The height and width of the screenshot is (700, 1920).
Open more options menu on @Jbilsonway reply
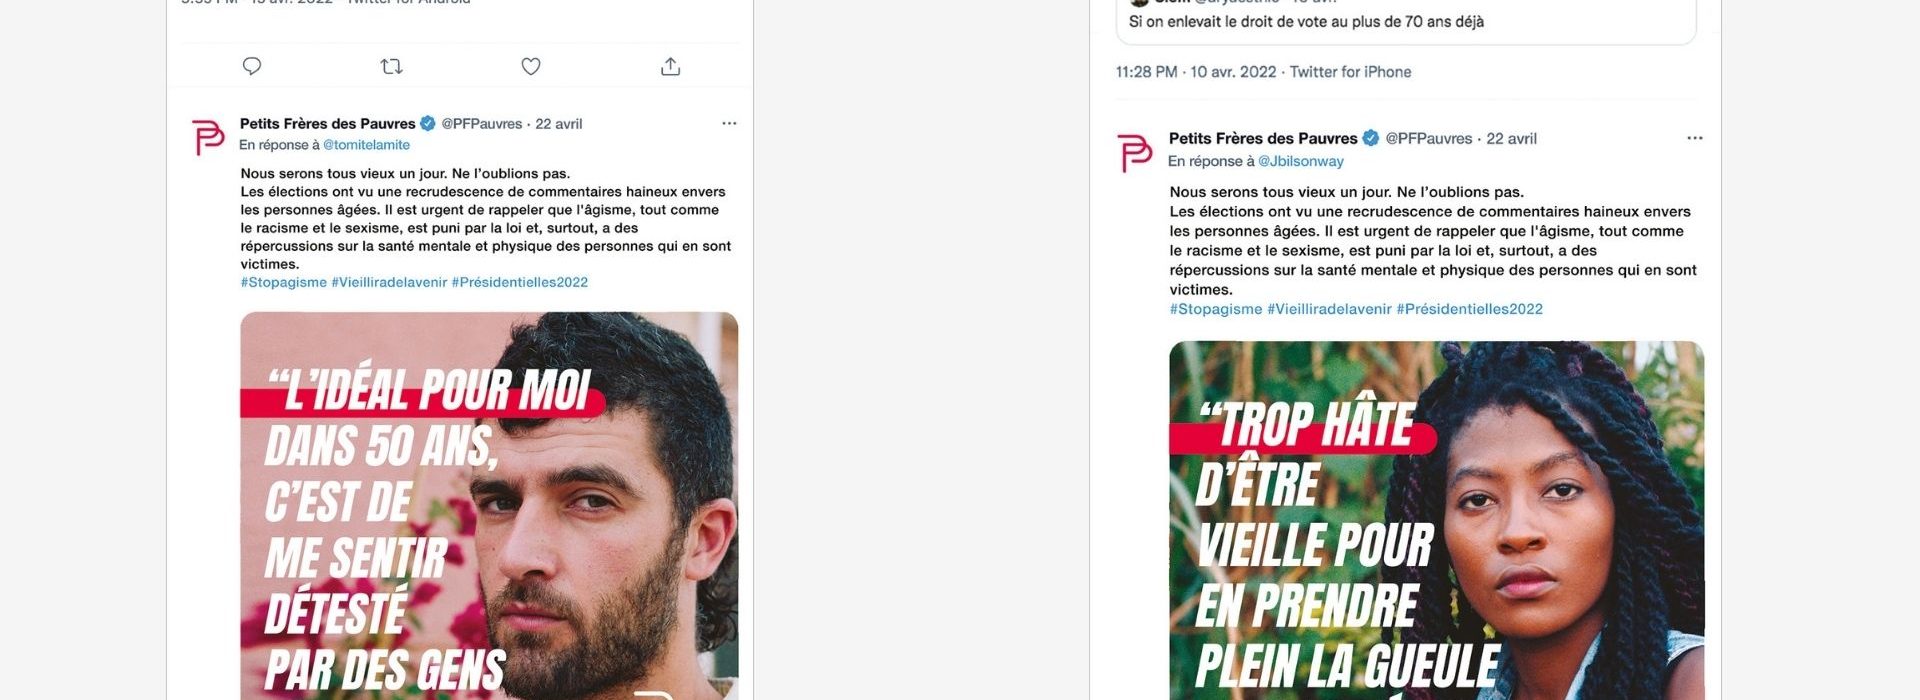pyautogui.click(x=1694, y=138)
